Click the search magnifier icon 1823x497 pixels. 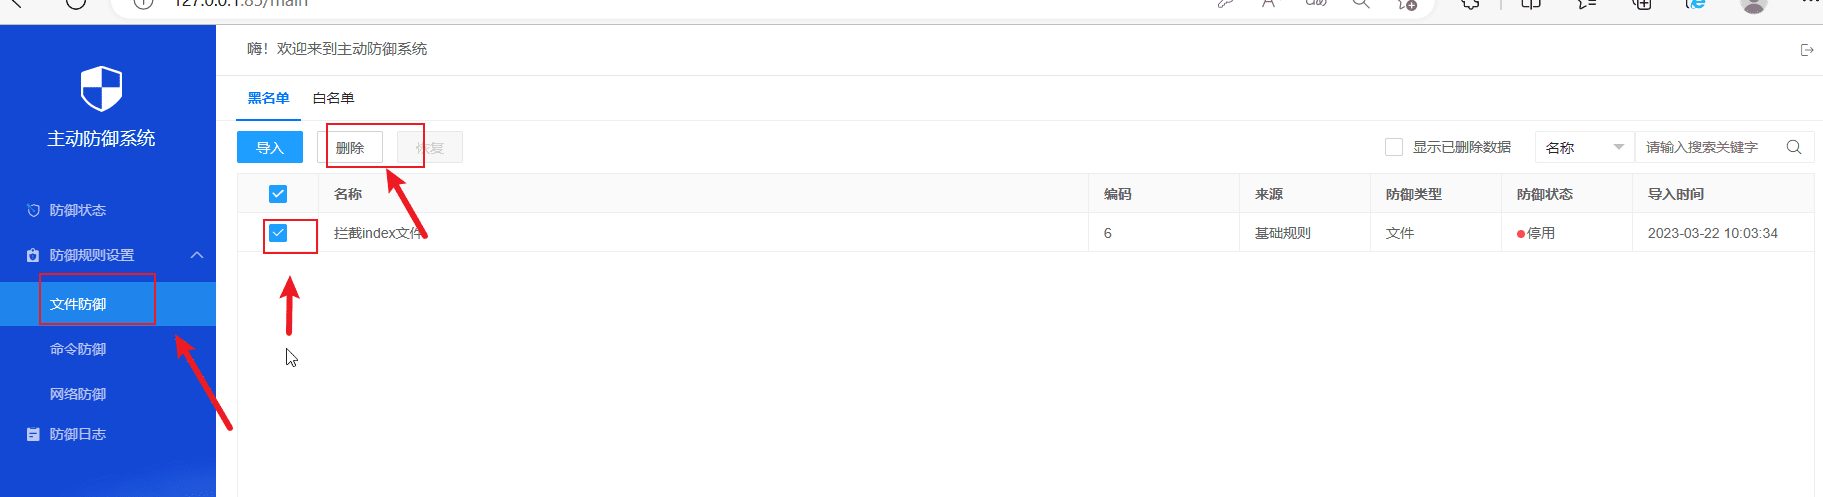coord(1794,147)
